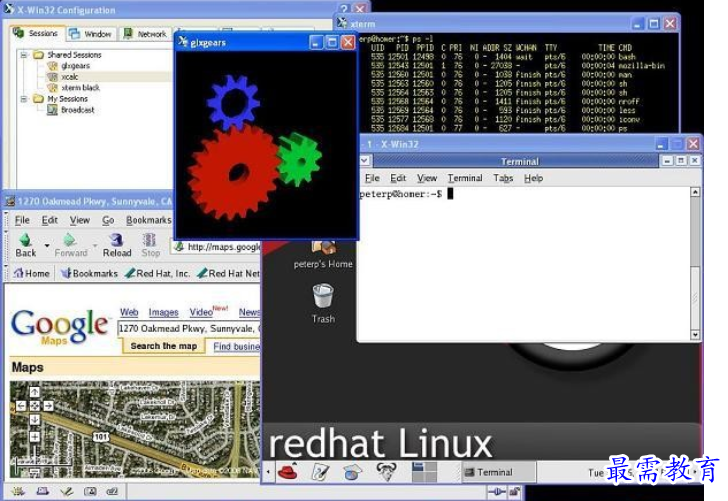This screenshot has height=501, width=728.
Task: Pan the map down with arrow control
Action: 35,420
